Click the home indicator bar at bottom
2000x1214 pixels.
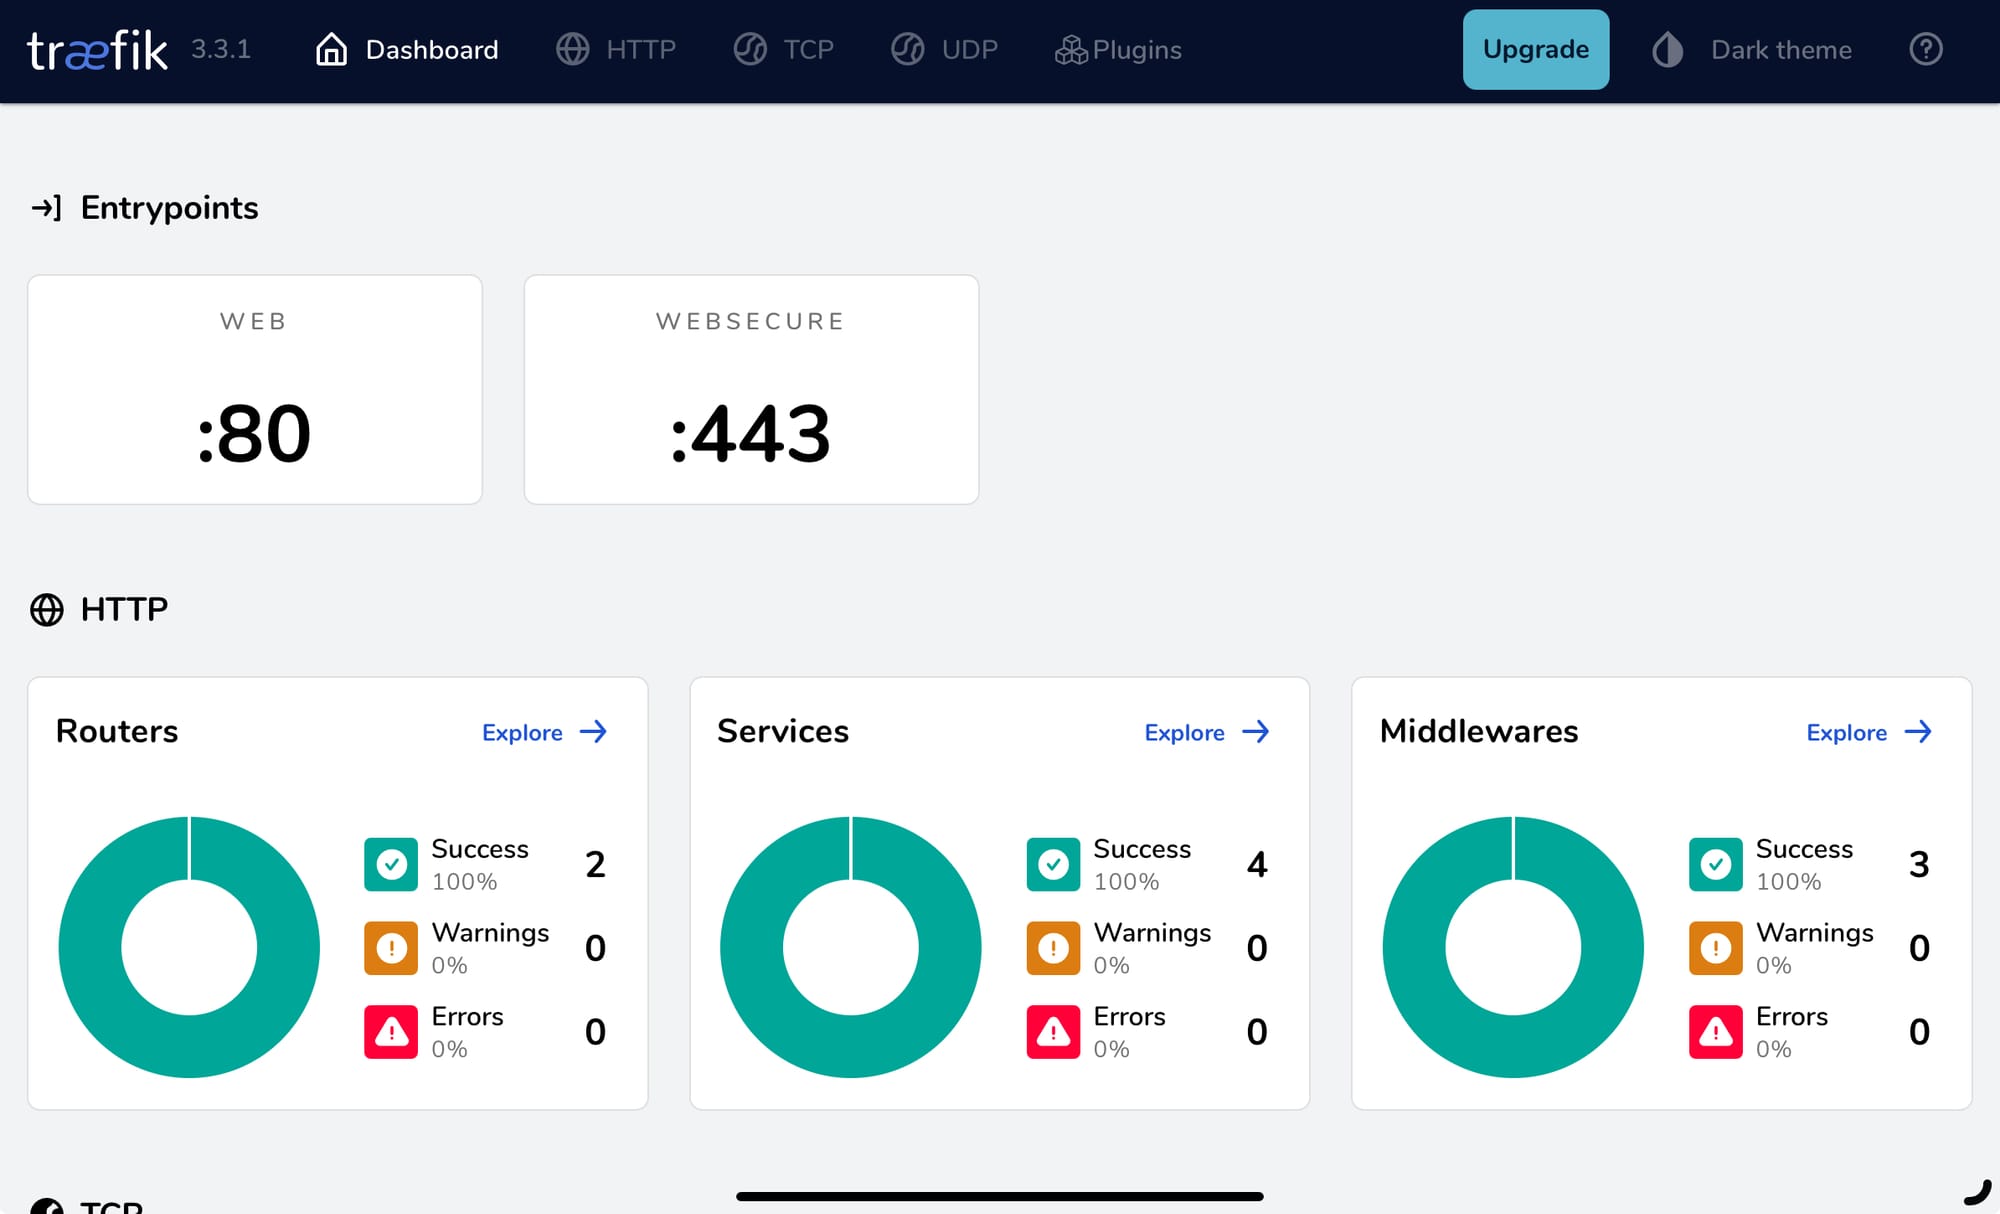1000,1196
